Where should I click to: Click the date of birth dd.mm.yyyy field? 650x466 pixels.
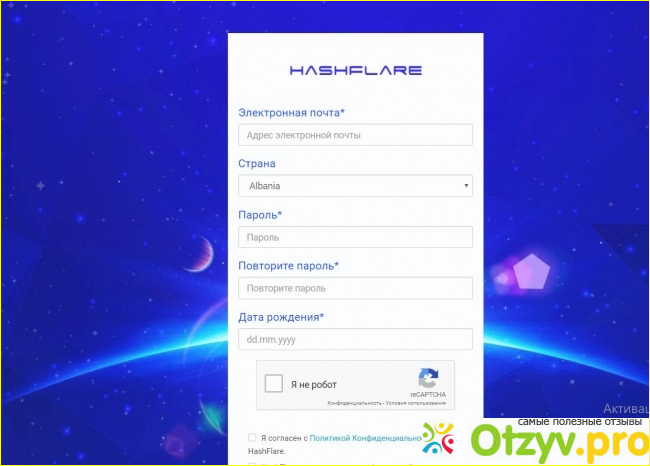point(355,339)
